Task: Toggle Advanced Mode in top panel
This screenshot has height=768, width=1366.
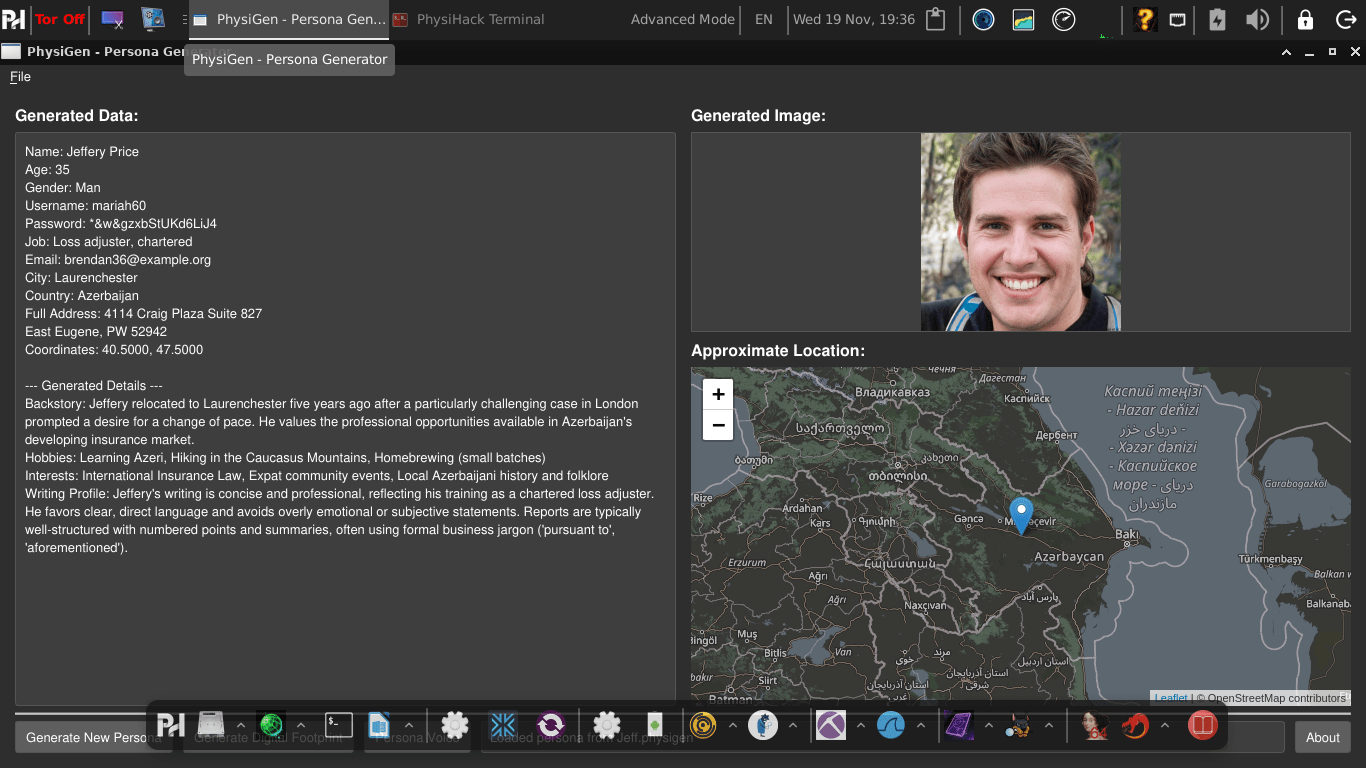Action: [682, 19]
